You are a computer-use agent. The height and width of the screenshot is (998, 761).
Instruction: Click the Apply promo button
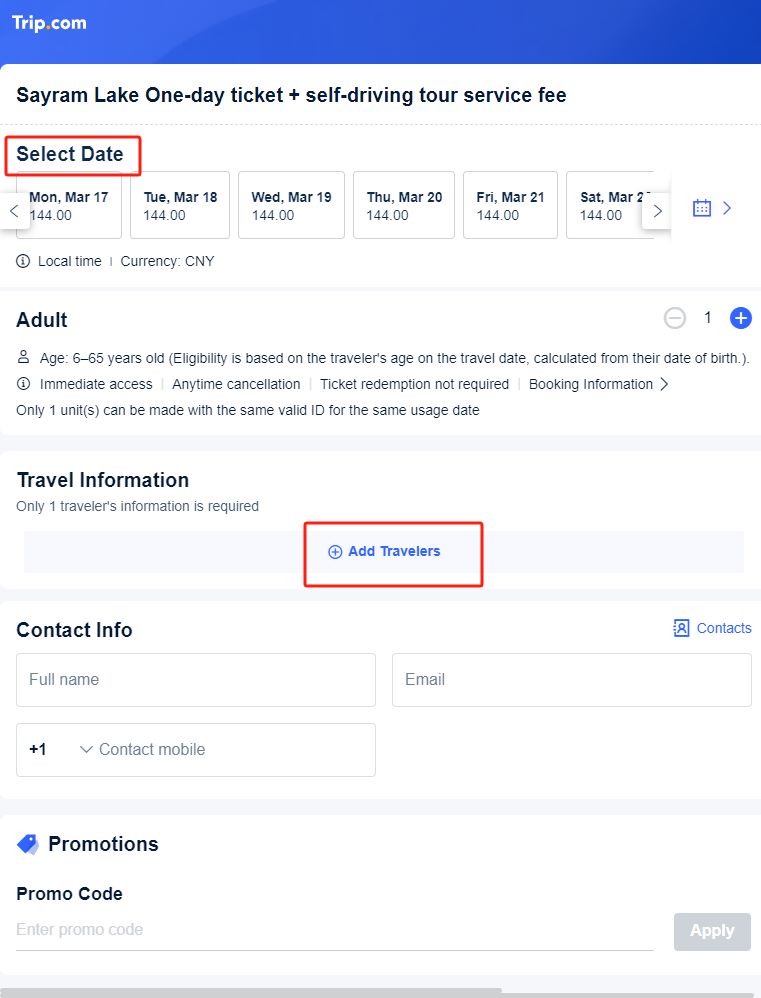(x=712, y=931)
